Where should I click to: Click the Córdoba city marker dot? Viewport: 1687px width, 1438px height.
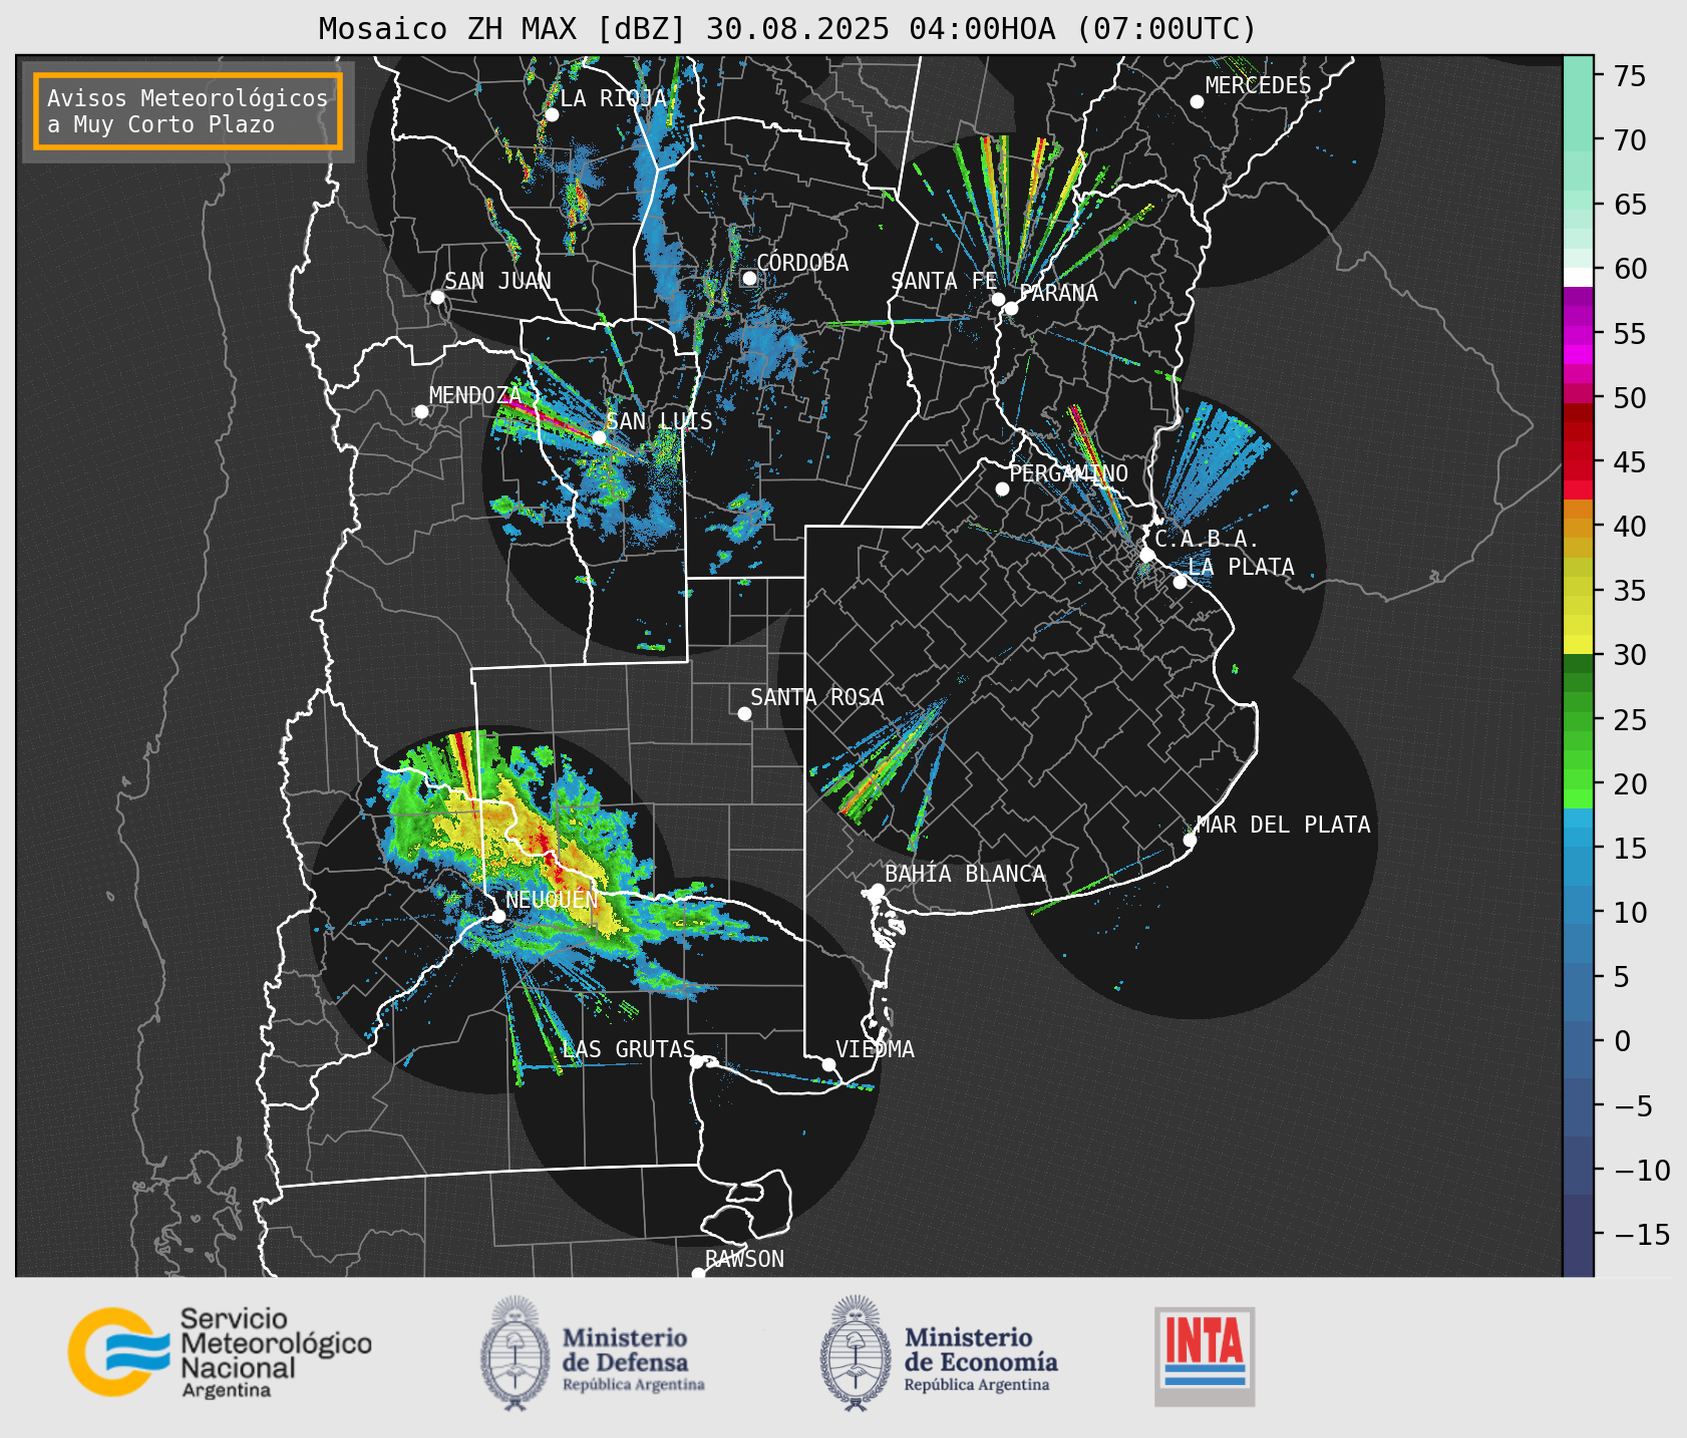click(749, 278)
